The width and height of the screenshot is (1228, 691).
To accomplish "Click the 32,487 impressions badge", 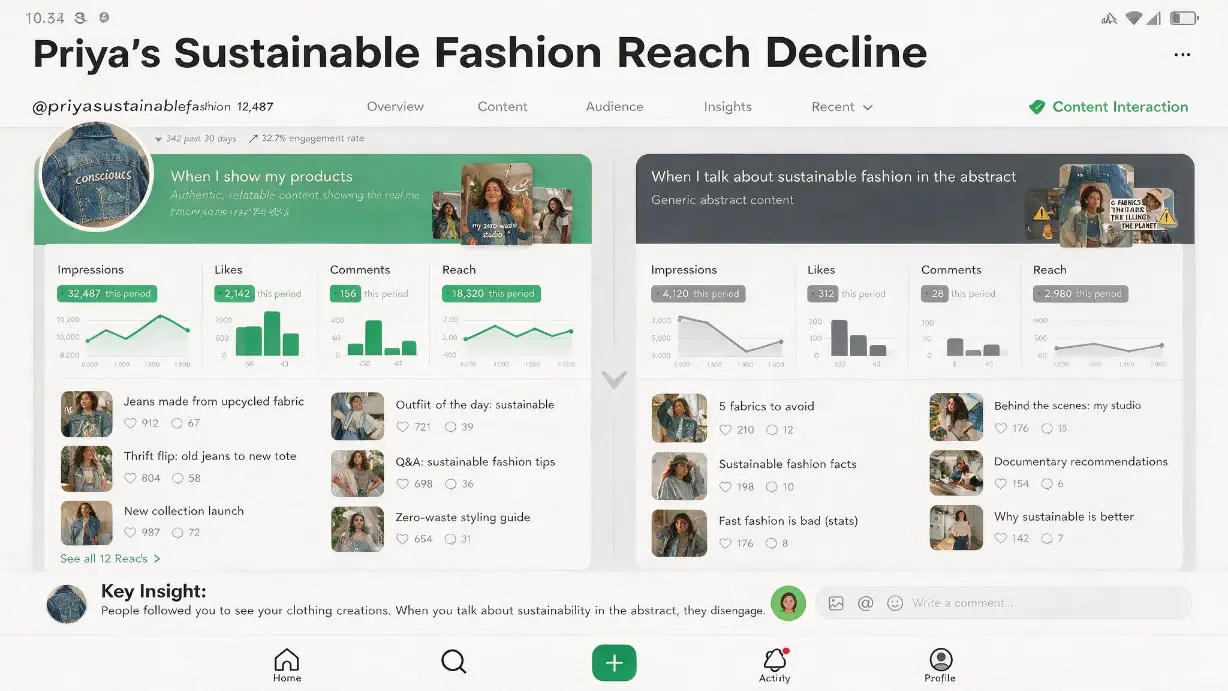I will [107, 294].
